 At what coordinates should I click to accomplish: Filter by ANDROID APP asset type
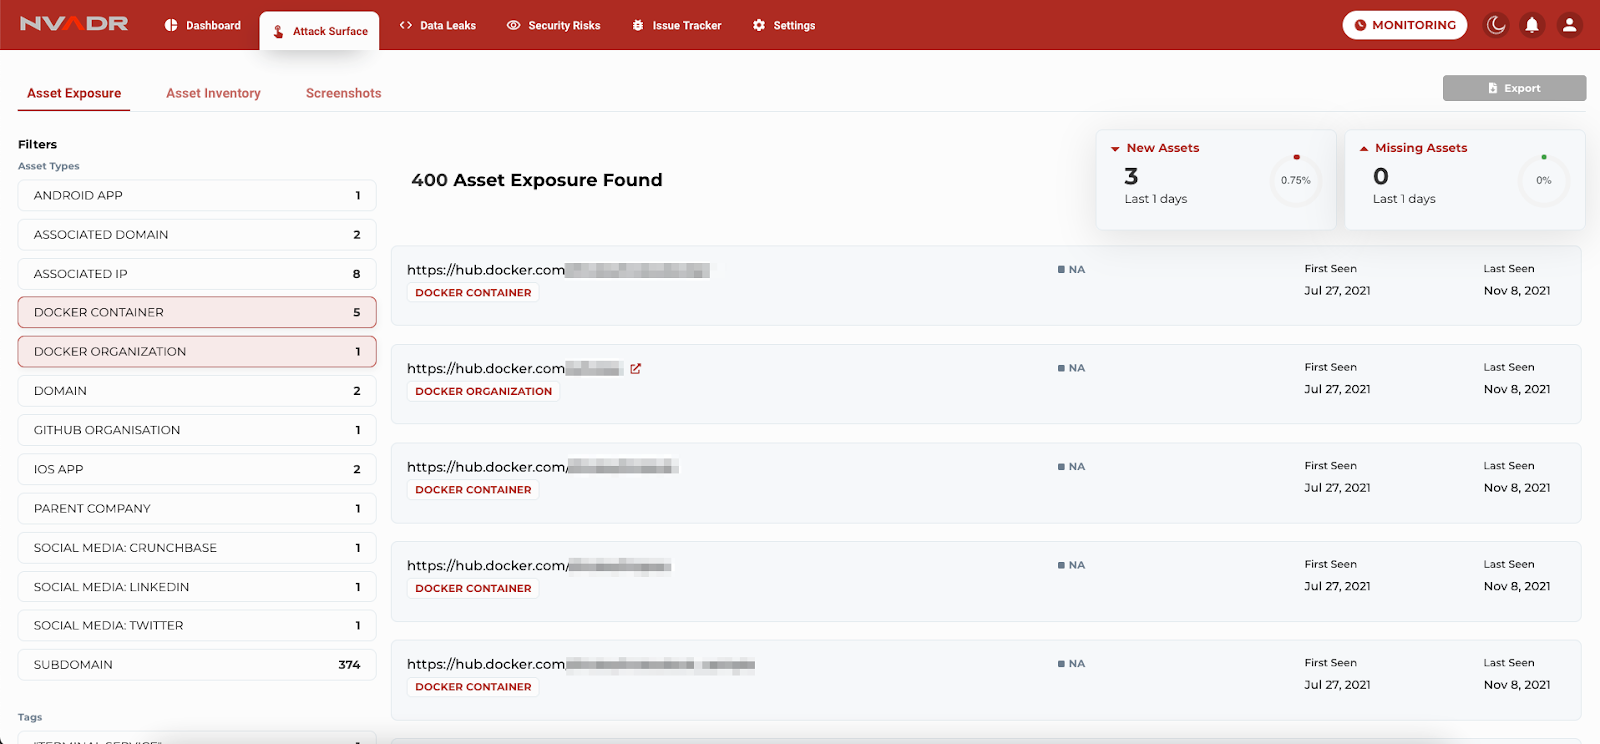(x=197, y=195)
